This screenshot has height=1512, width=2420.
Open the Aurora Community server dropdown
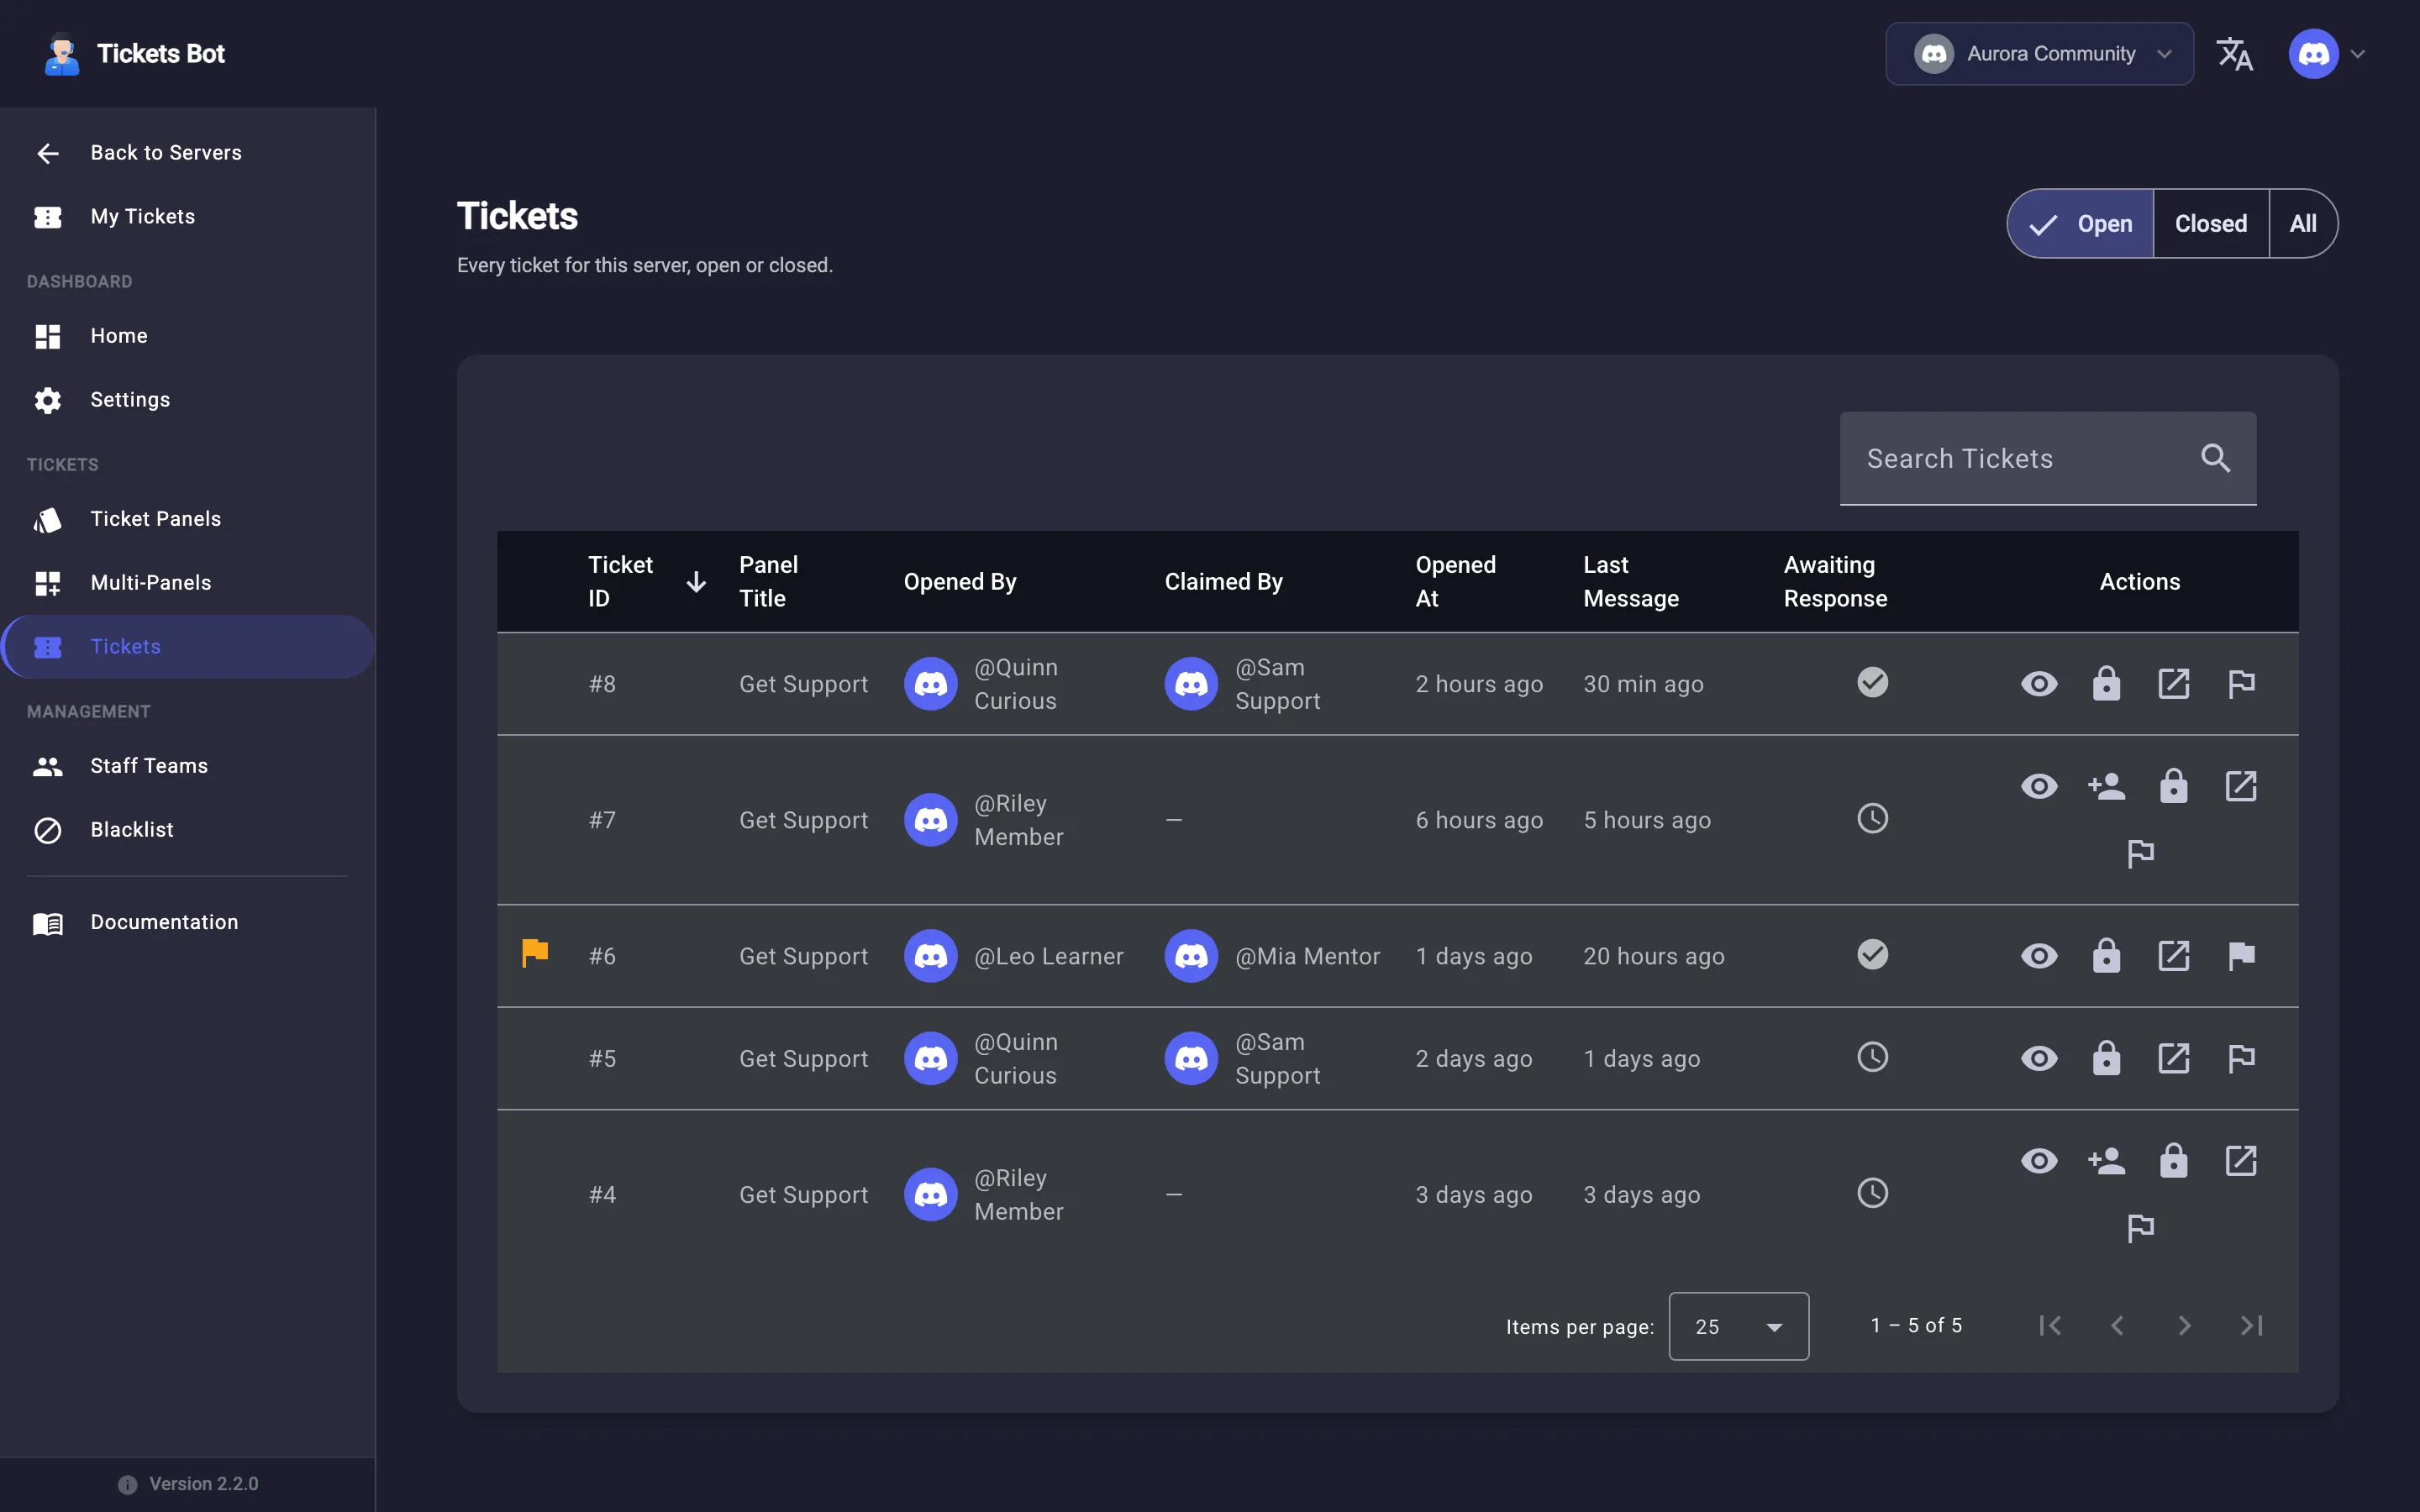tap(2039, 54)
